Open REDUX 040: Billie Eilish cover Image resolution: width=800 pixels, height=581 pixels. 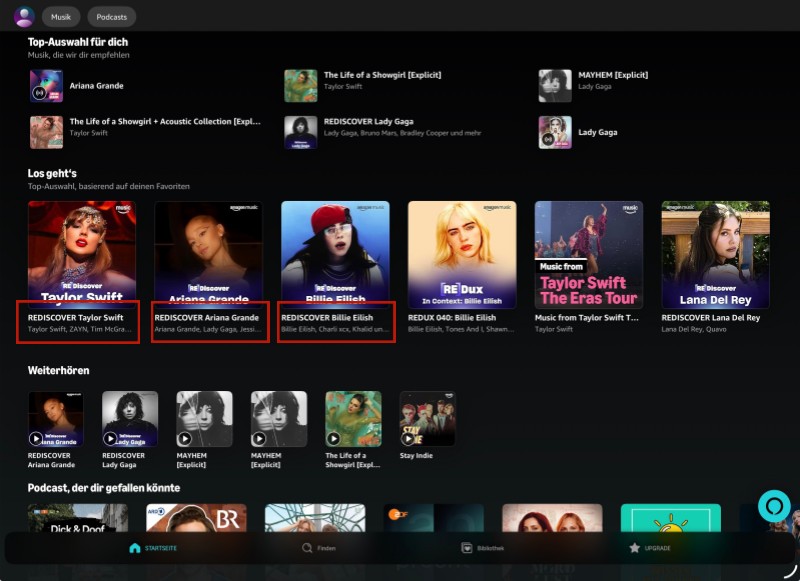pos(462,255)
